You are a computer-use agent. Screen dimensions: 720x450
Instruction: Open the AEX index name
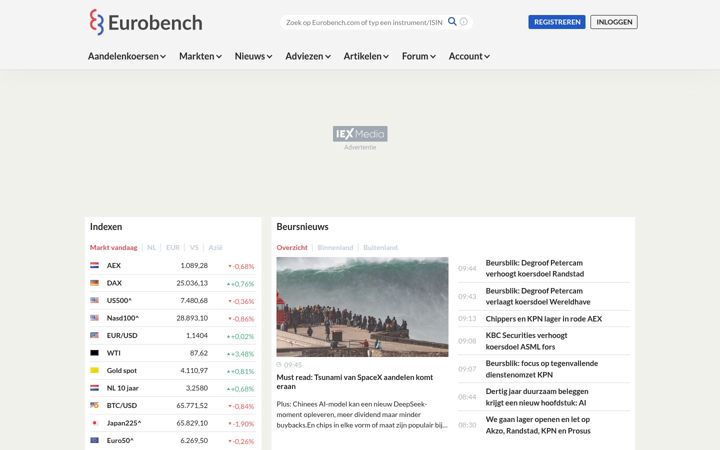[114, 265]
